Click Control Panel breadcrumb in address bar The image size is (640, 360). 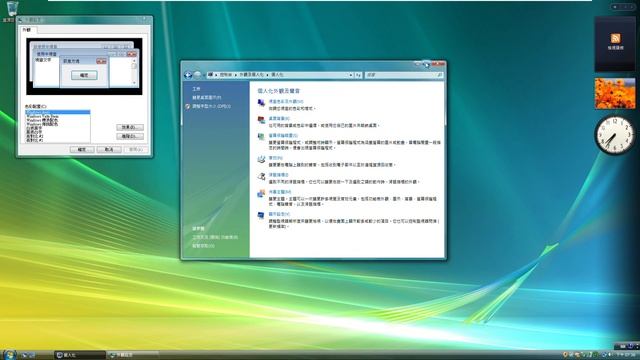[226, 75]
